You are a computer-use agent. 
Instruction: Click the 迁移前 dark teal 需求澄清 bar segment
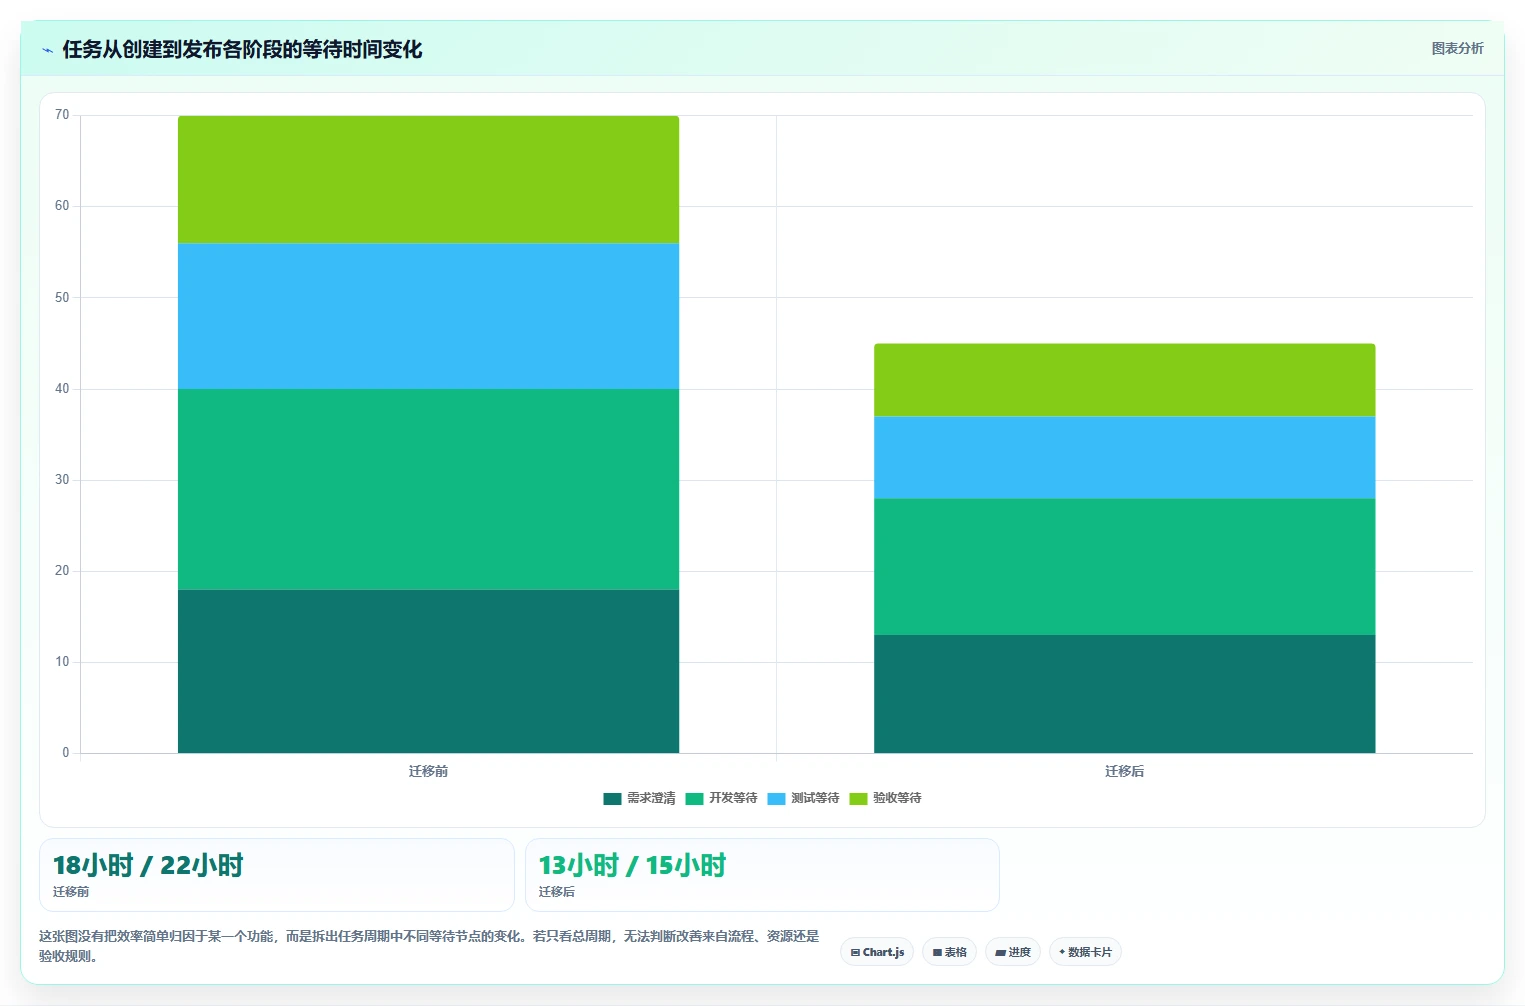tap(428, 671)
